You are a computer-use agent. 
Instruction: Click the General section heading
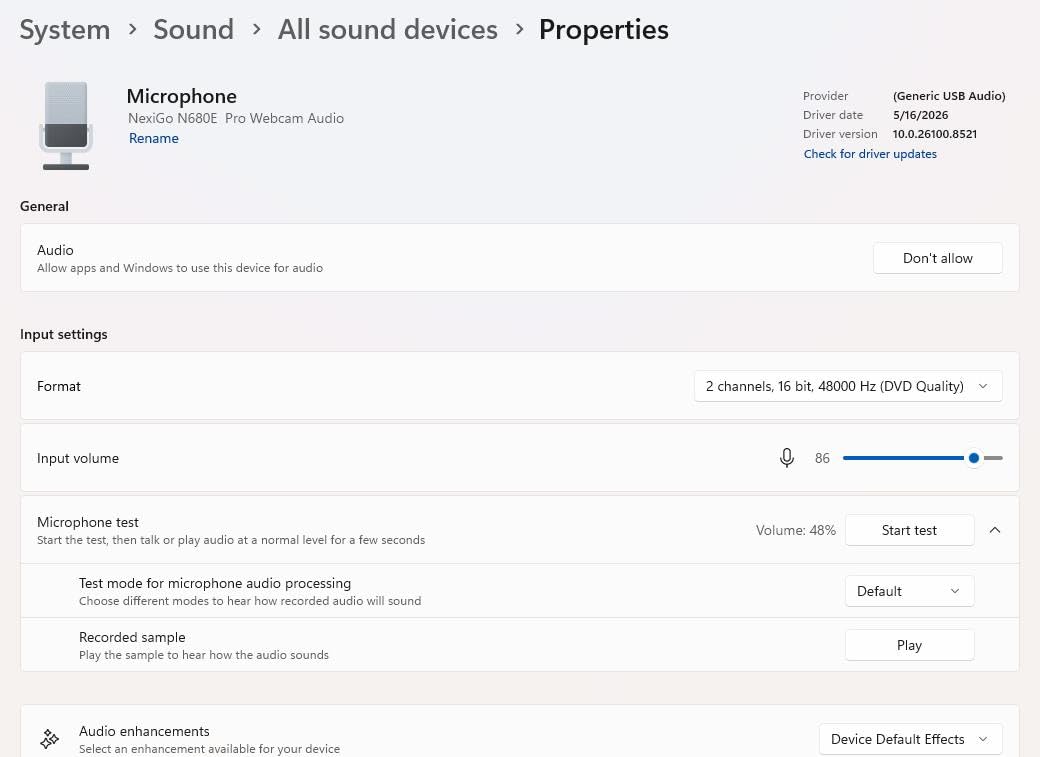(44, 206)
